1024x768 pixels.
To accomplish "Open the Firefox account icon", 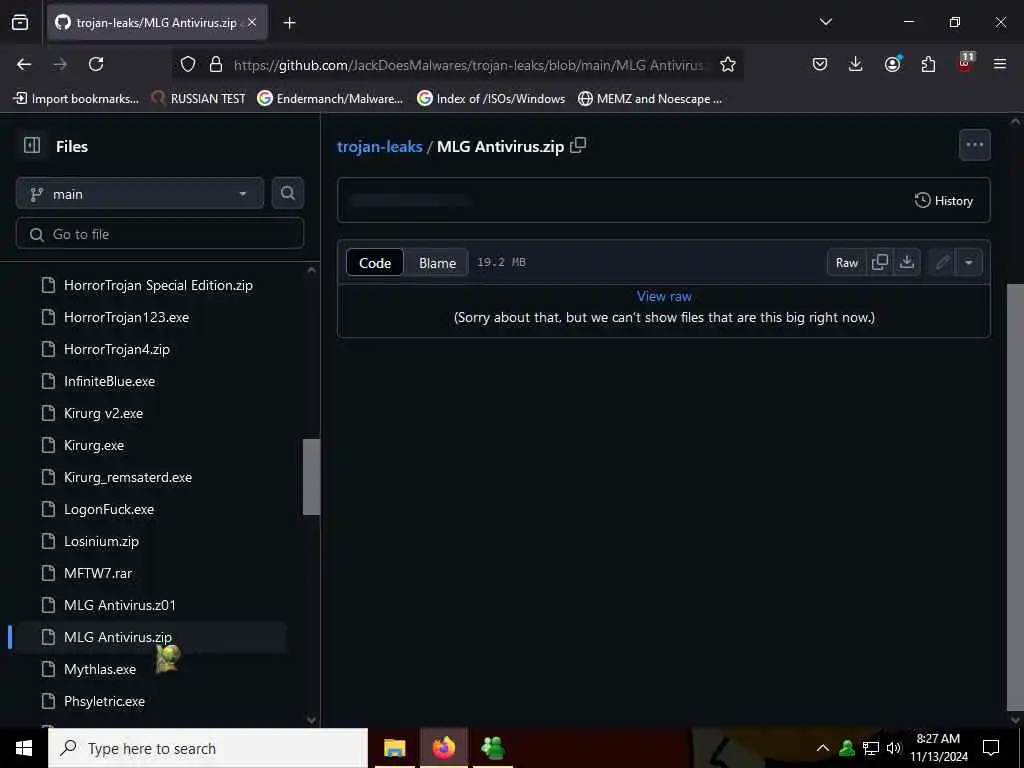I will (x=892, y=64).
